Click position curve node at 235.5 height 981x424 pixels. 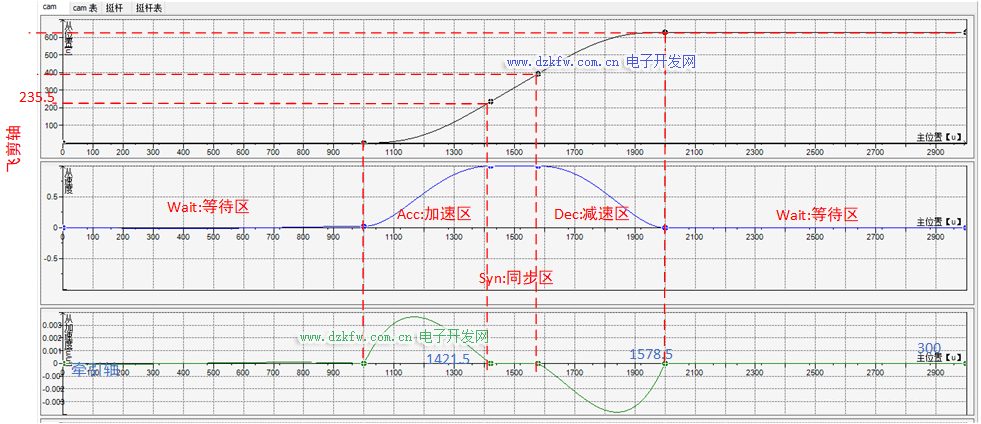click(490, 102)
